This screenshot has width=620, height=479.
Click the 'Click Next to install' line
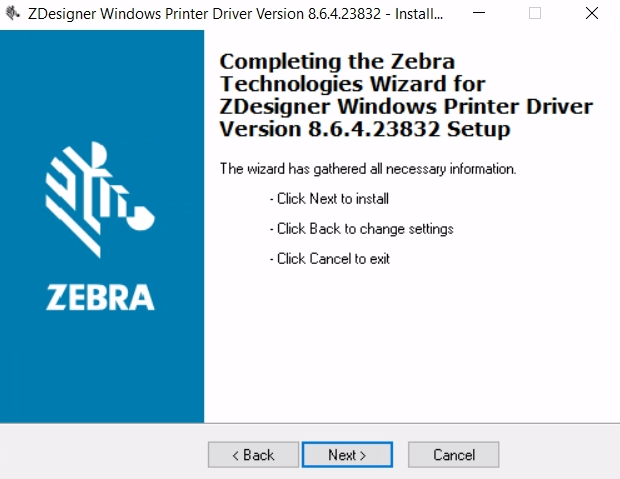point(329,199)
